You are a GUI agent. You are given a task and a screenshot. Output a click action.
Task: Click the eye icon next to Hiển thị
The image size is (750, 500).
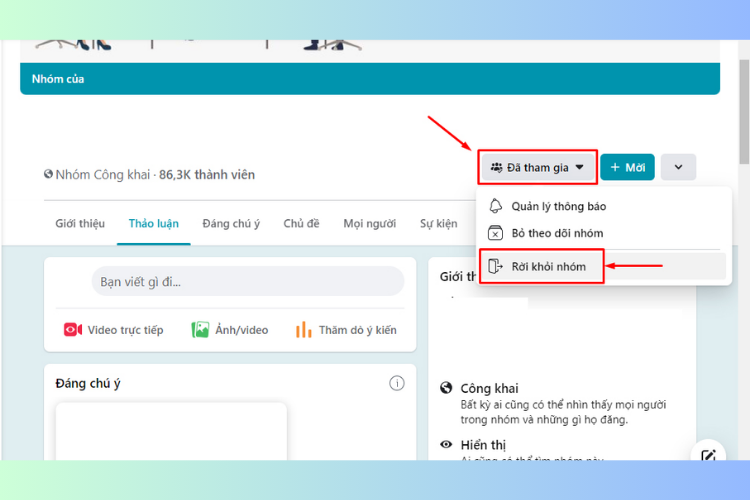click(x=446, y=444)
